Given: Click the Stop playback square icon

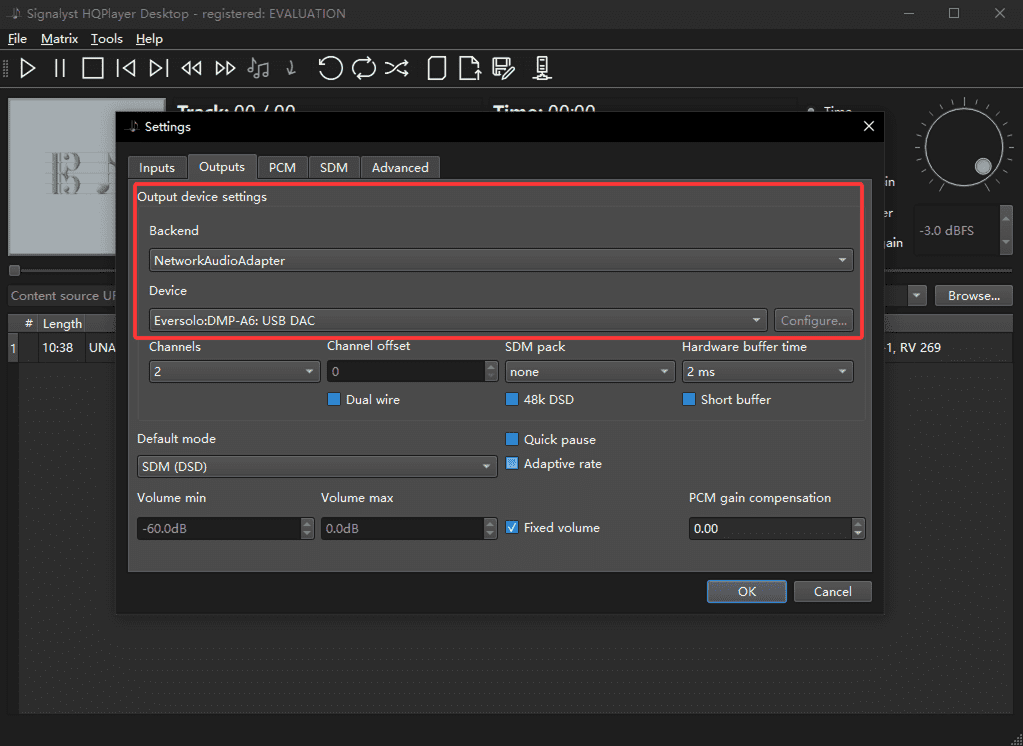Looking at the screenshot, I should (x=93, y=68).
